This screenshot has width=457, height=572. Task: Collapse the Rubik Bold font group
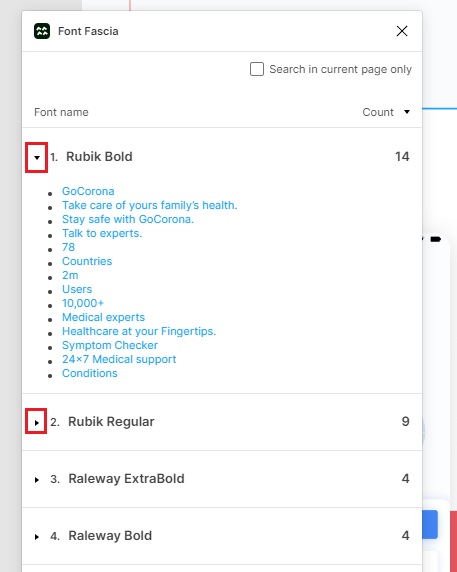point(36,157)
